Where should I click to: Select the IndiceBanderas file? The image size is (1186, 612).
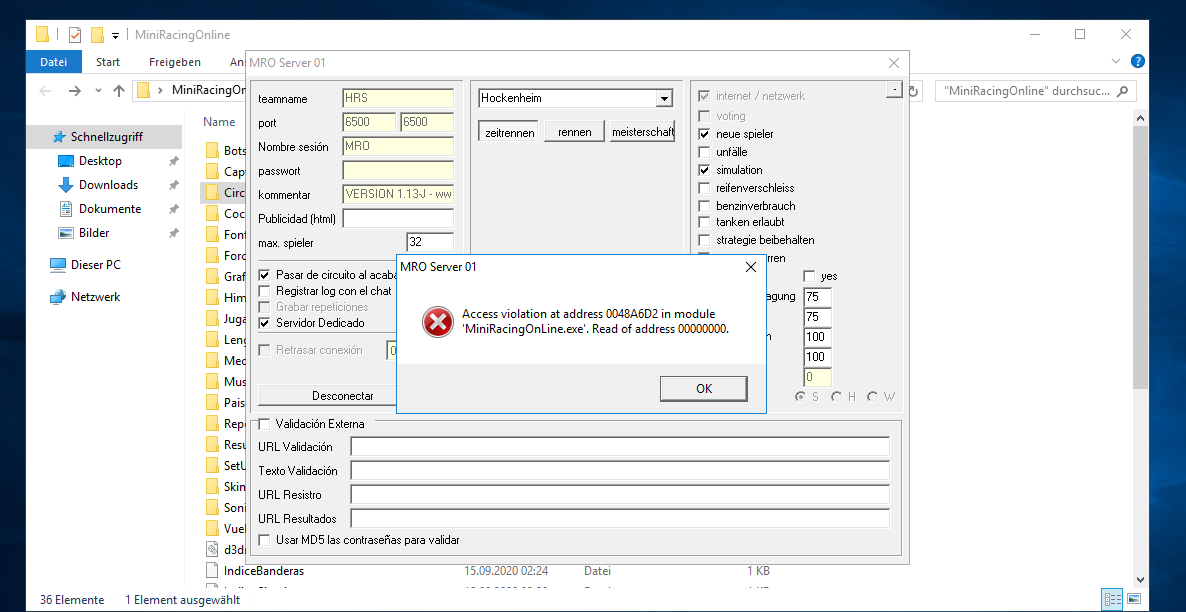pyautogui.click(x=264, y=570)
